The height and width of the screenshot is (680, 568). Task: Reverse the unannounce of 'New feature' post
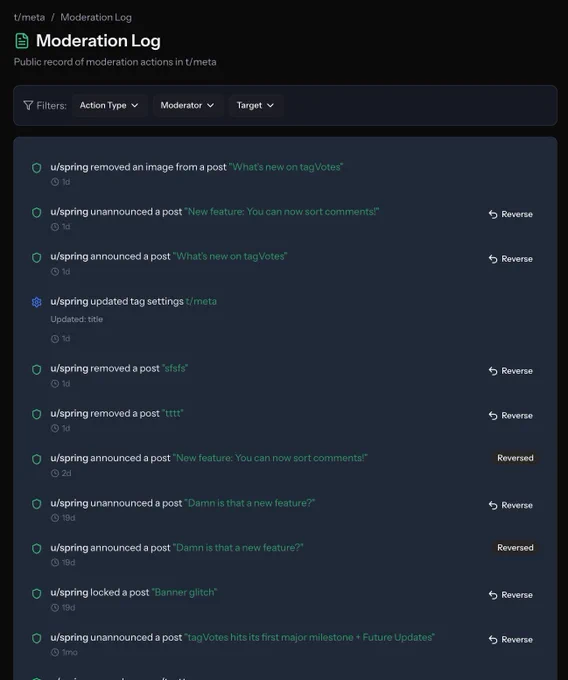coord(511,214)
